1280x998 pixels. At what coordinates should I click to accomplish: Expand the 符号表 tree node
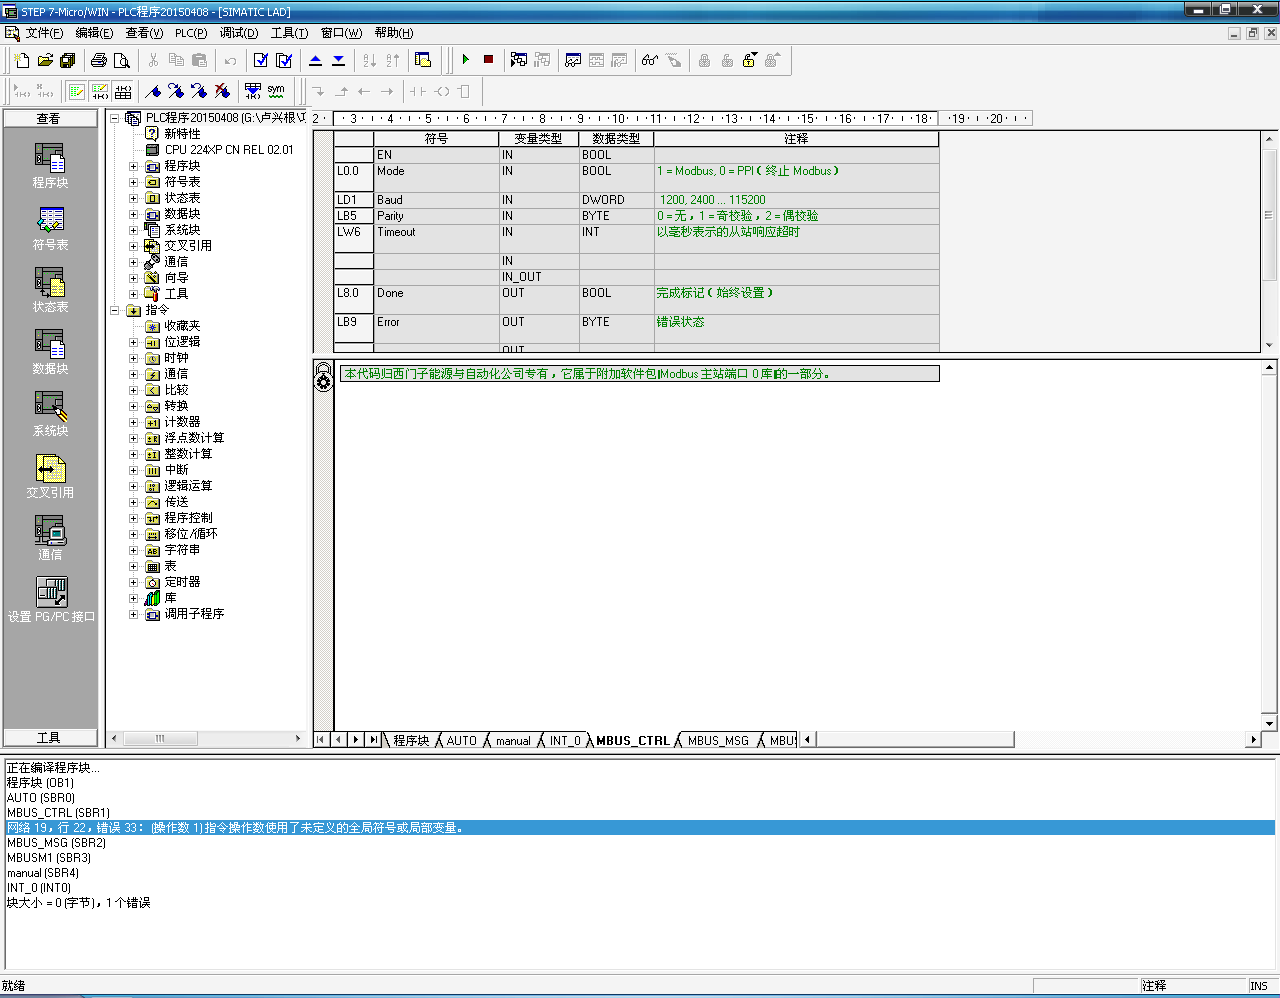[134, 182]
